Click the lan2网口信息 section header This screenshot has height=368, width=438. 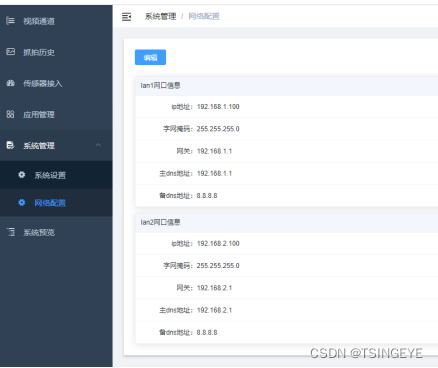tap(286, 222)
